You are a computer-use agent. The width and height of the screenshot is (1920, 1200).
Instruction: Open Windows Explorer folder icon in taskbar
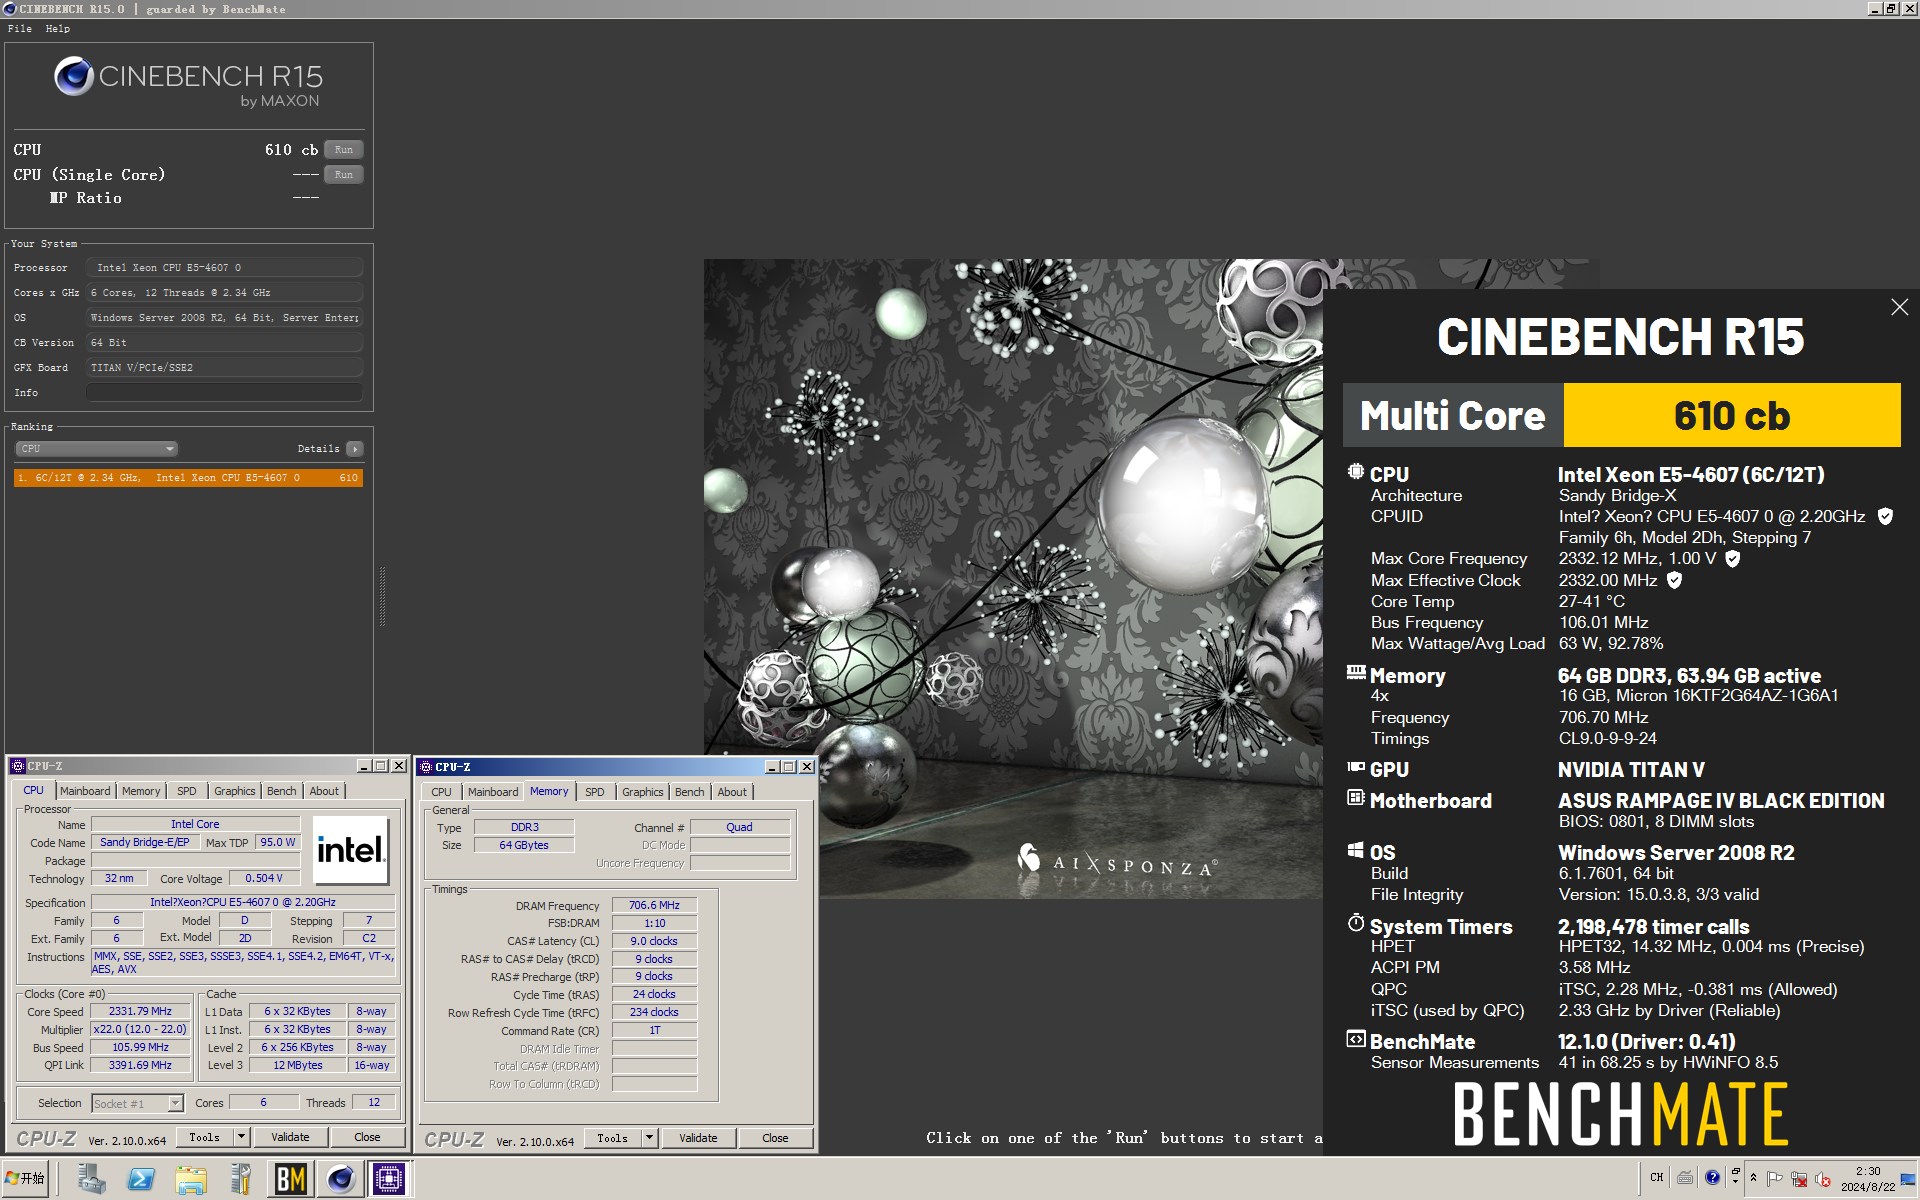[190, 1179]
